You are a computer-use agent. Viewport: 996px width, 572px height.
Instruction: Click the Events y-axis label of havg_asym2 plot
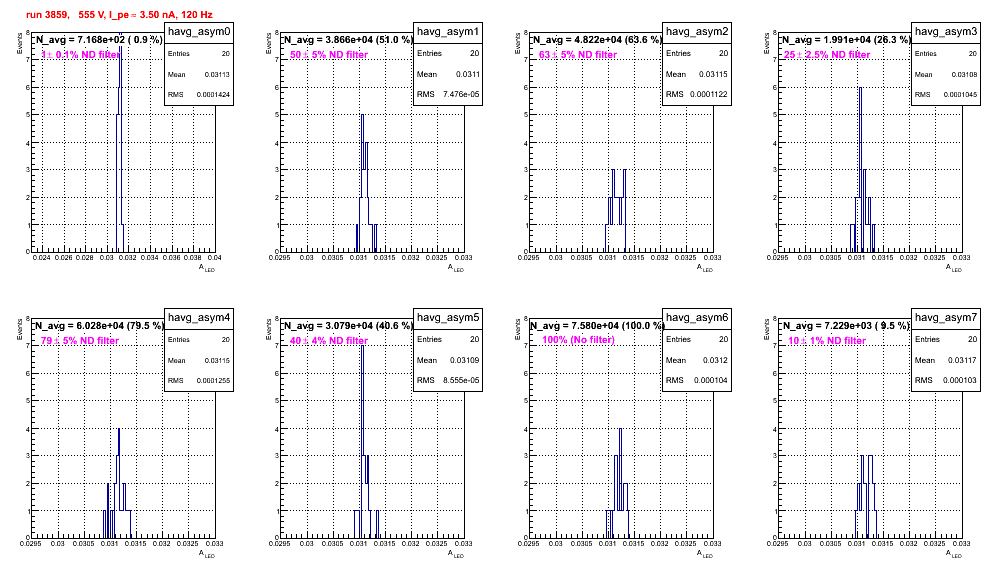pyautogui.click(x=517, y=44)
